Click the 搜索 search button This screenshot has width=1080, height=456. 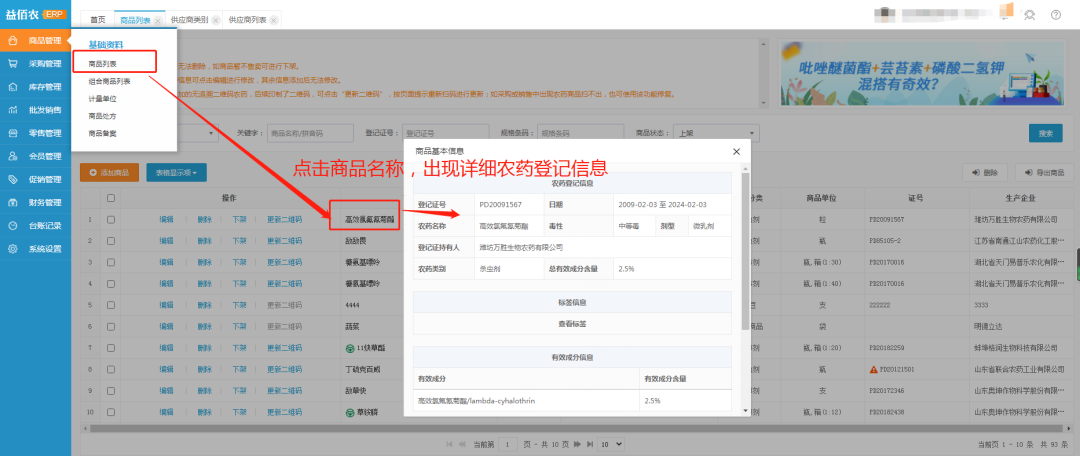pyautogui.click(x=1046, y=134)
